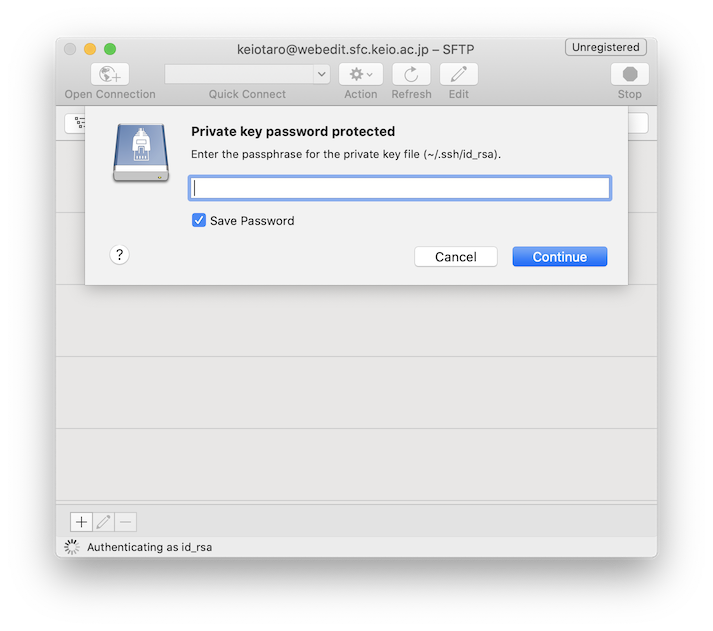
Task: Click the activity spinner in status bar
Action: (x=71, y=547)
